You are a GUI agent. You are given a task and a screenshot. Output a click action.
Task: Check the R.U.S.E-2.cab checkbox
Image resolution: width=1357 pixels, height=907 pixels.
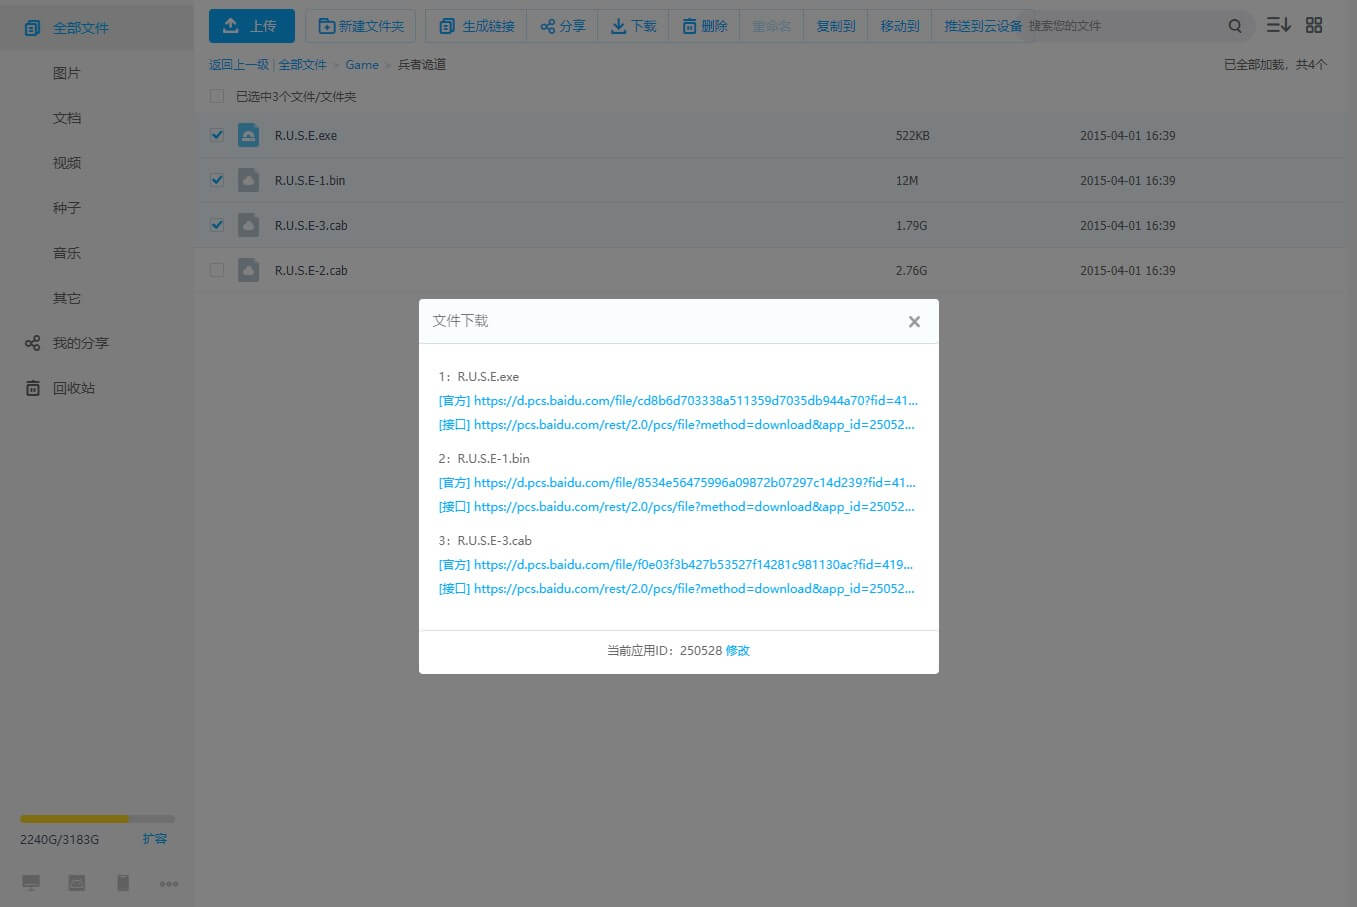coord(217,270)
